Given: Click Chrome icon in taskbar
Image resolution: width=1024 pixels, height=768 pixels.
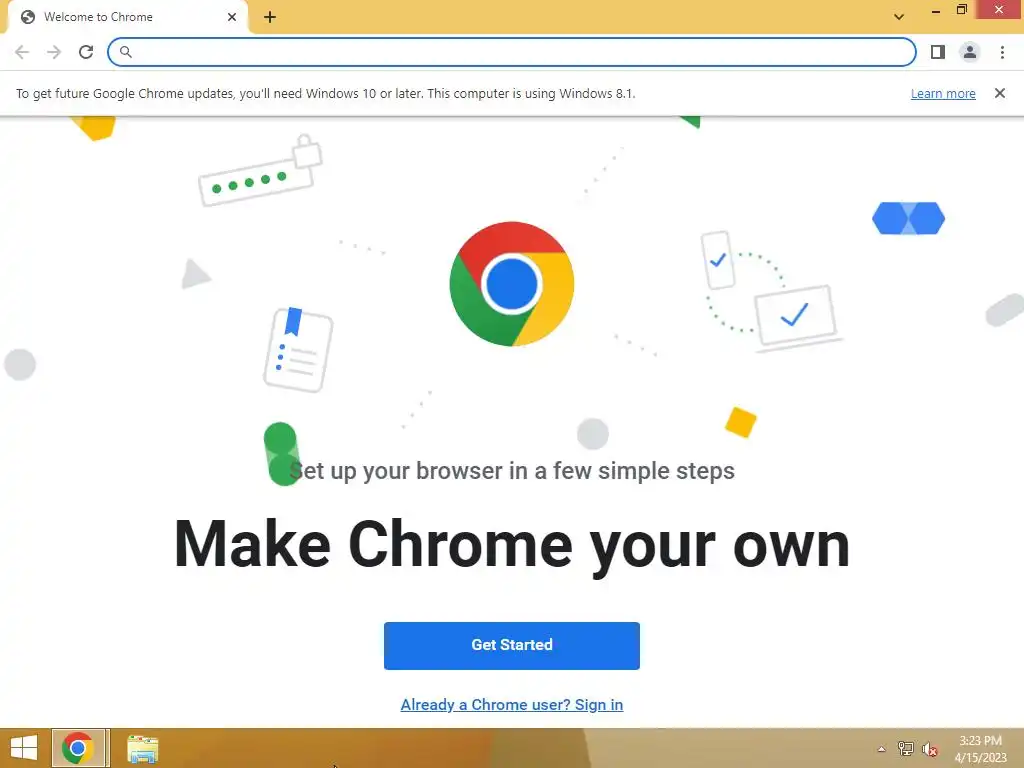Looking at the screenshot, I should 78,748.
